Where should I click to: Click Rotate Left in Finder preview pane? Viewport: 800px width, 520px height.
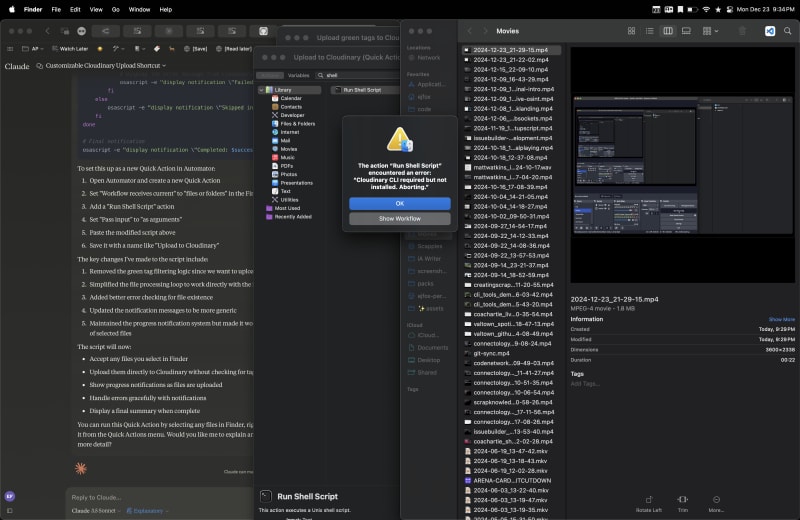(x=648, y=503)
